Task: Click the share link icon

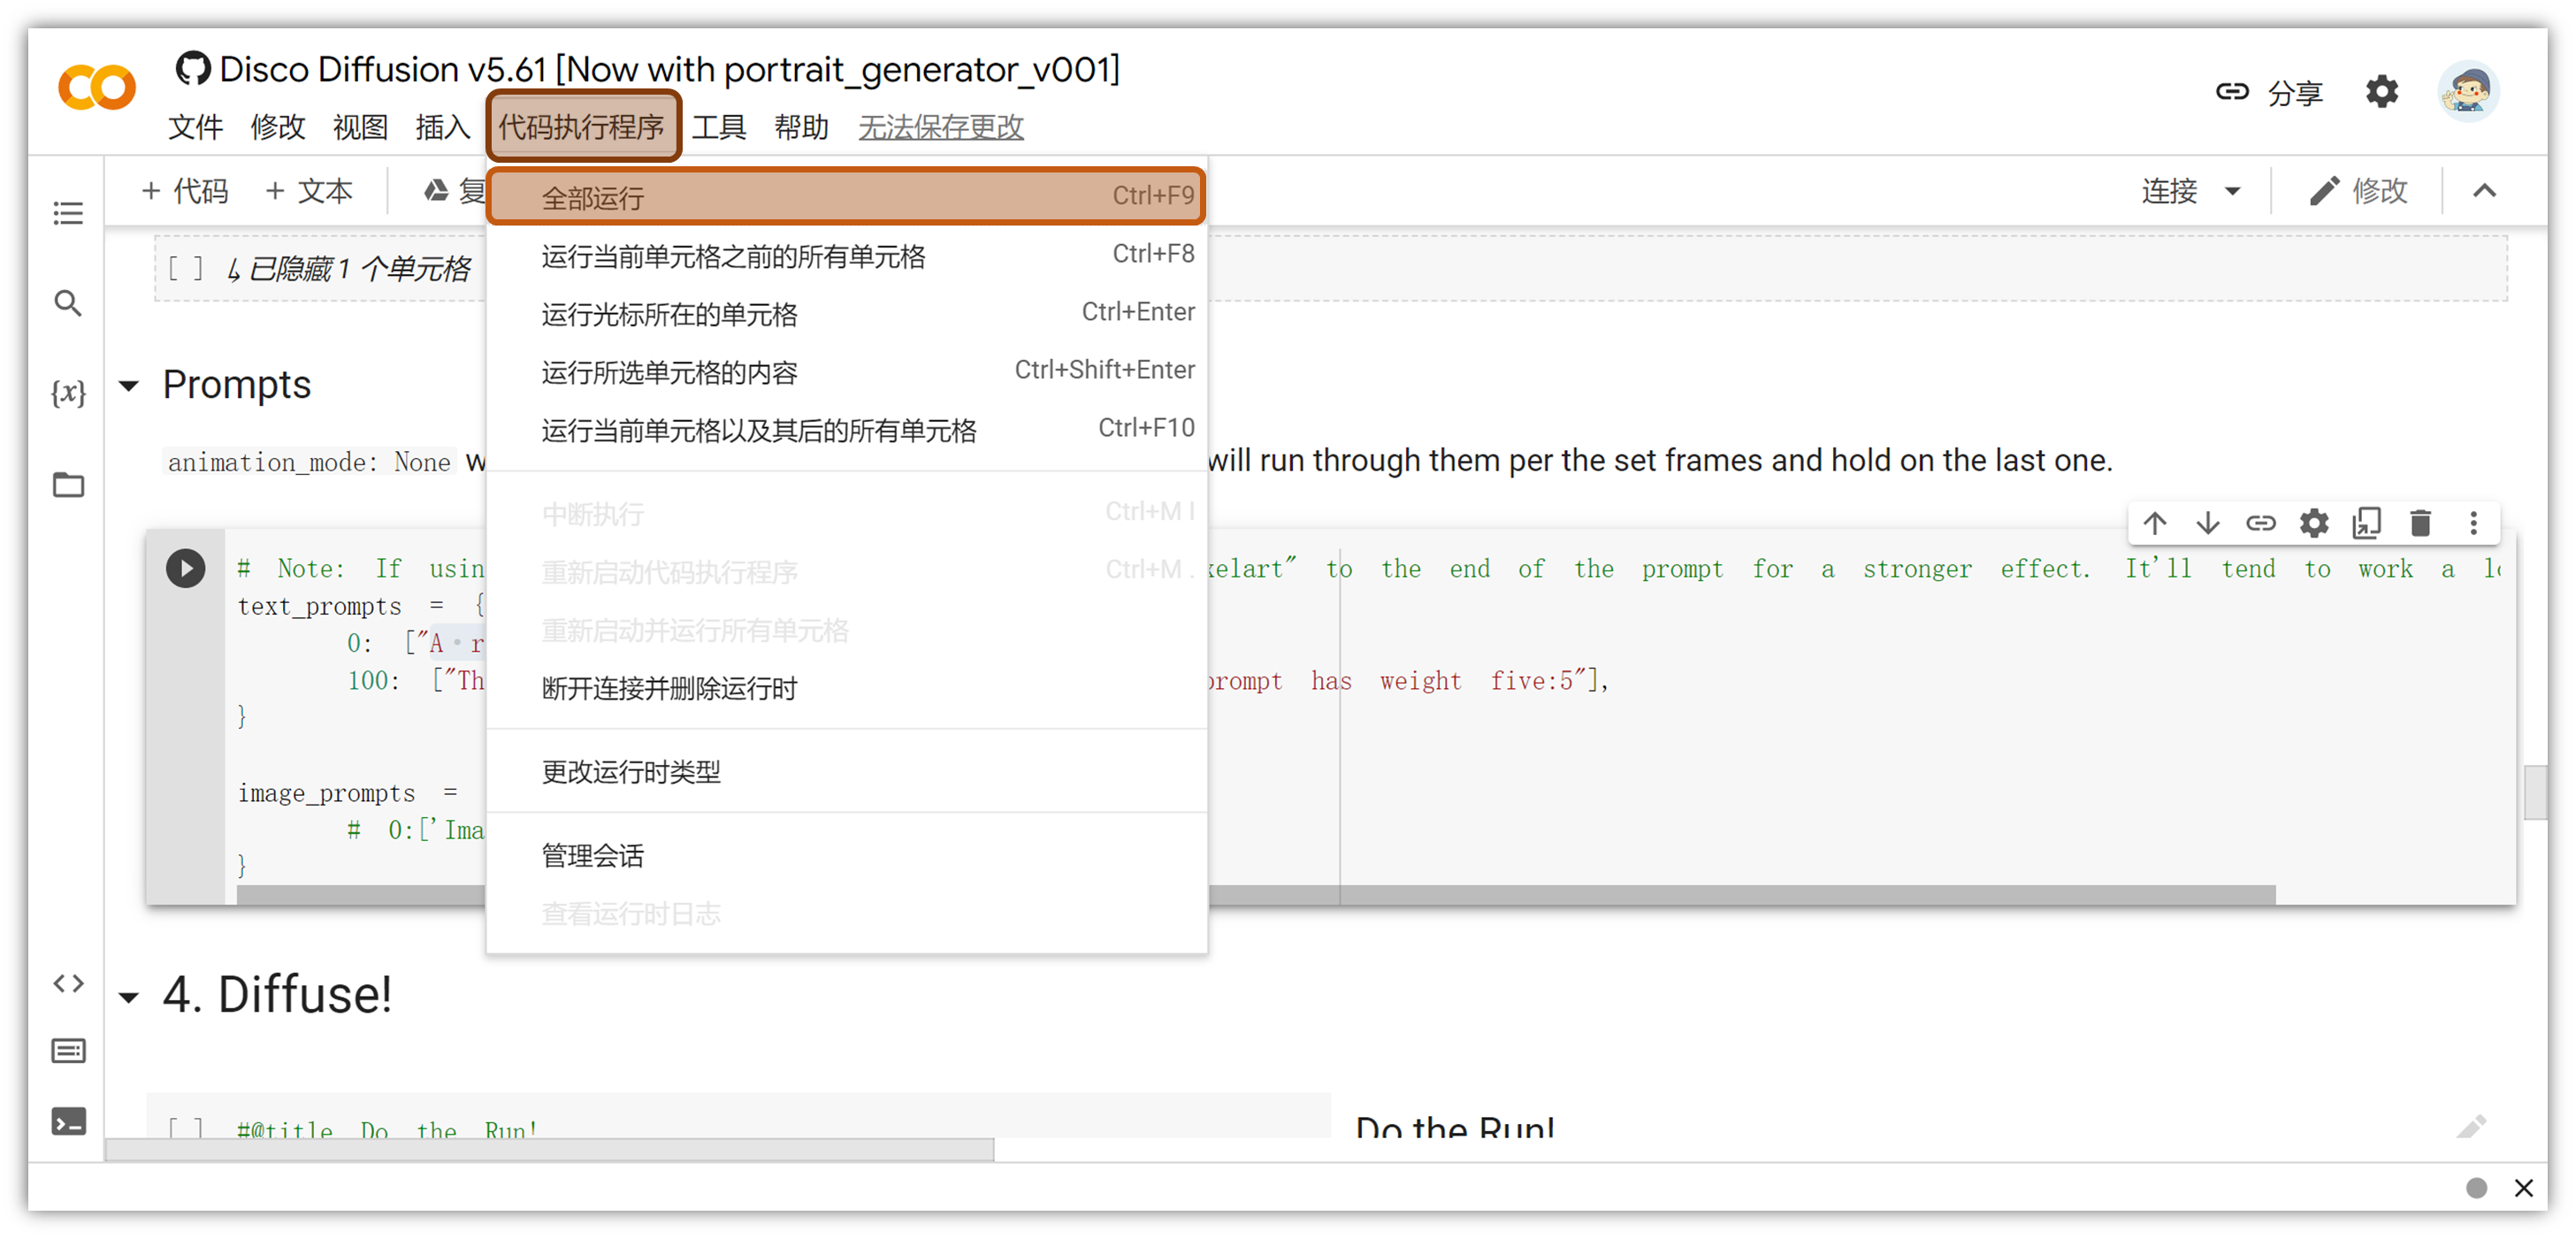Action: 2231,92
